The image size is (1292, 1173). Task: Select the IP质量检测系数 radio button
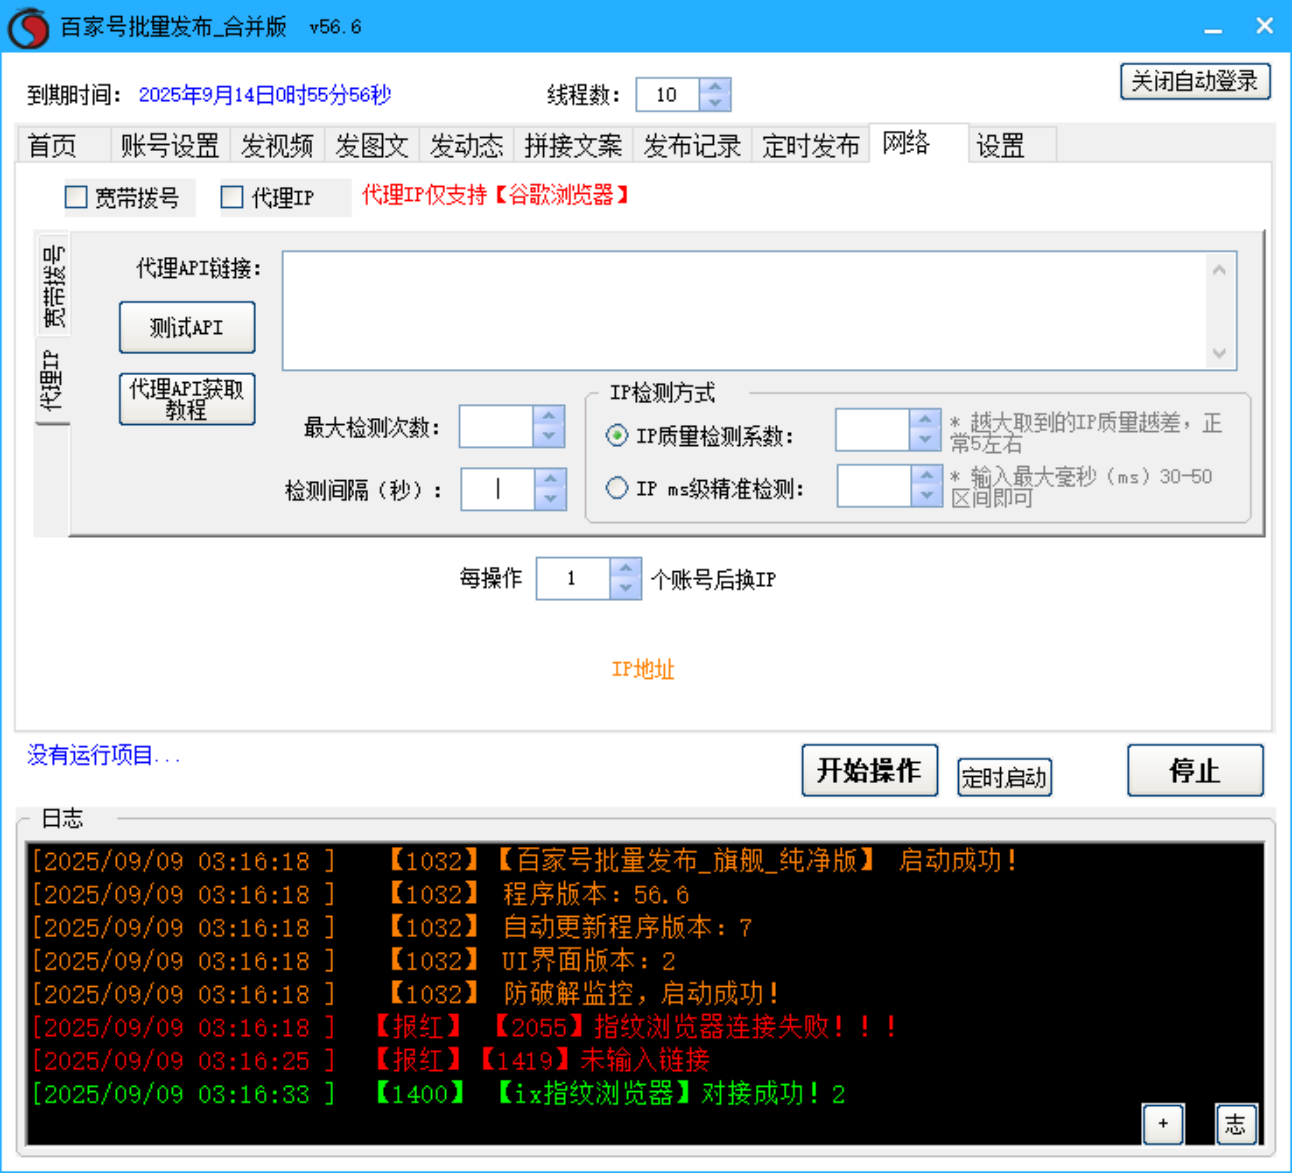(617, 437)
